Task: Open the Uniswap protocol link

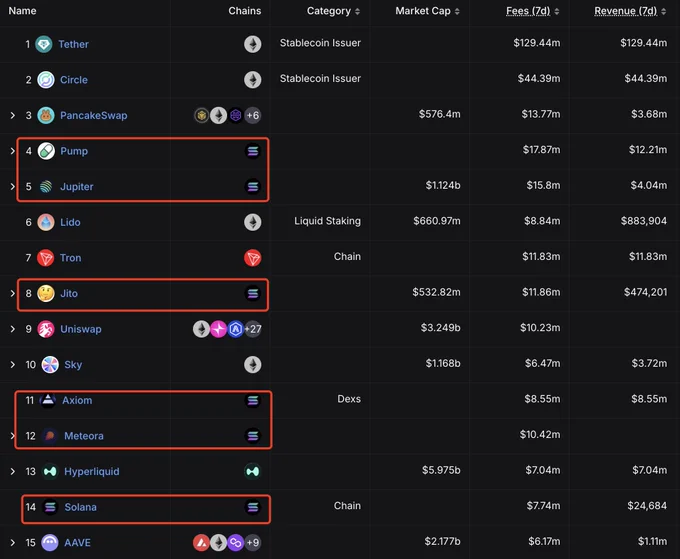Action: tap(81, 329)
